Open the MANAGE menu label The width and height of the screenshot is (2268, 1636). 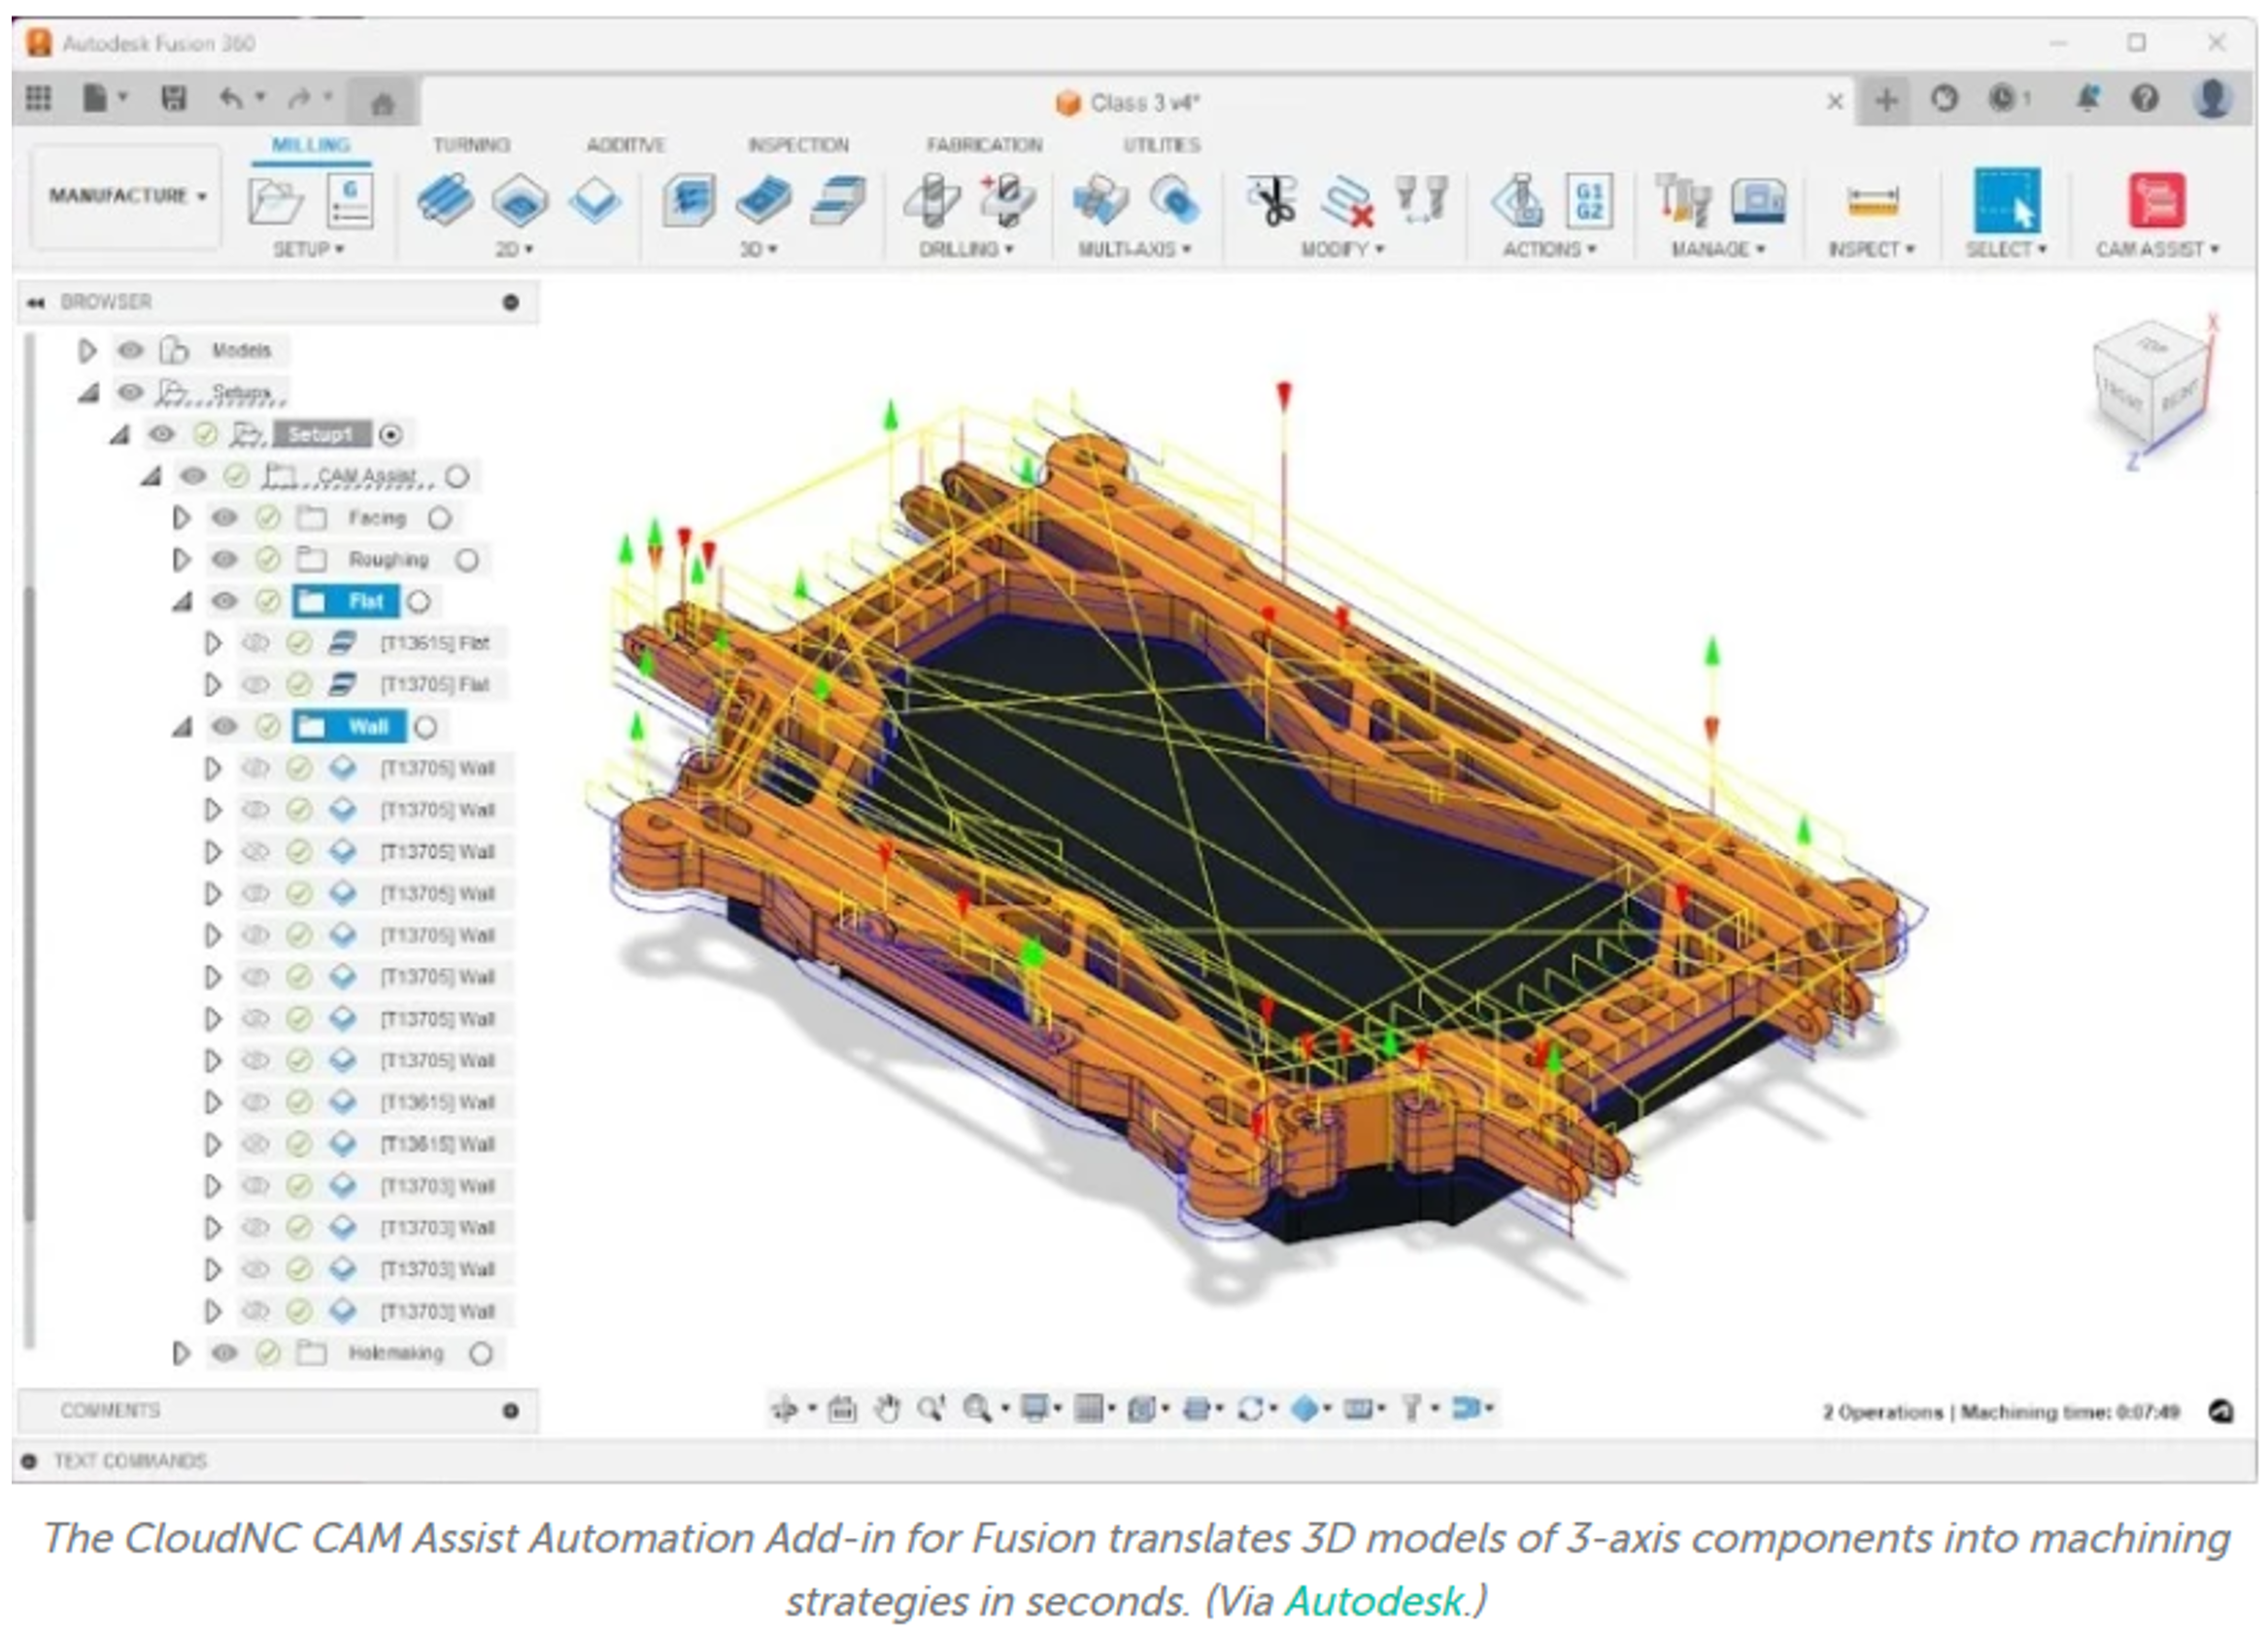tap(1718, 248)
